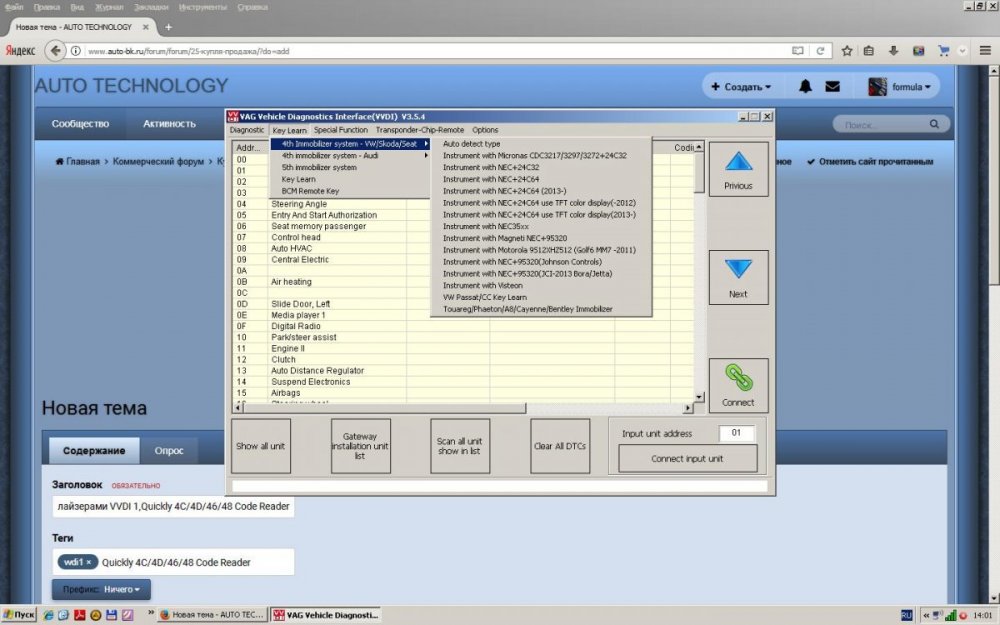
Task: Open the Префикс: Ничего dropdown
Action: coord(101,590)
